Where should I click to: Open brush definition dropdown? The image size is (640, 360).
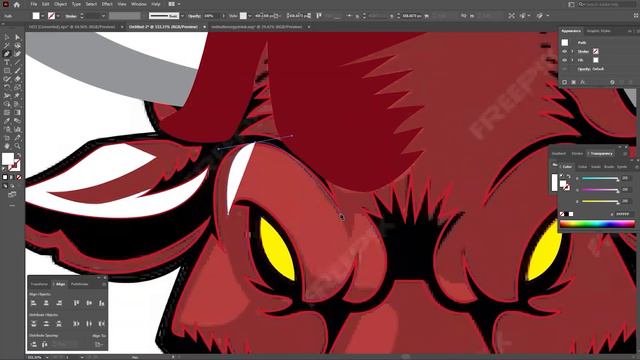[182, 16]
